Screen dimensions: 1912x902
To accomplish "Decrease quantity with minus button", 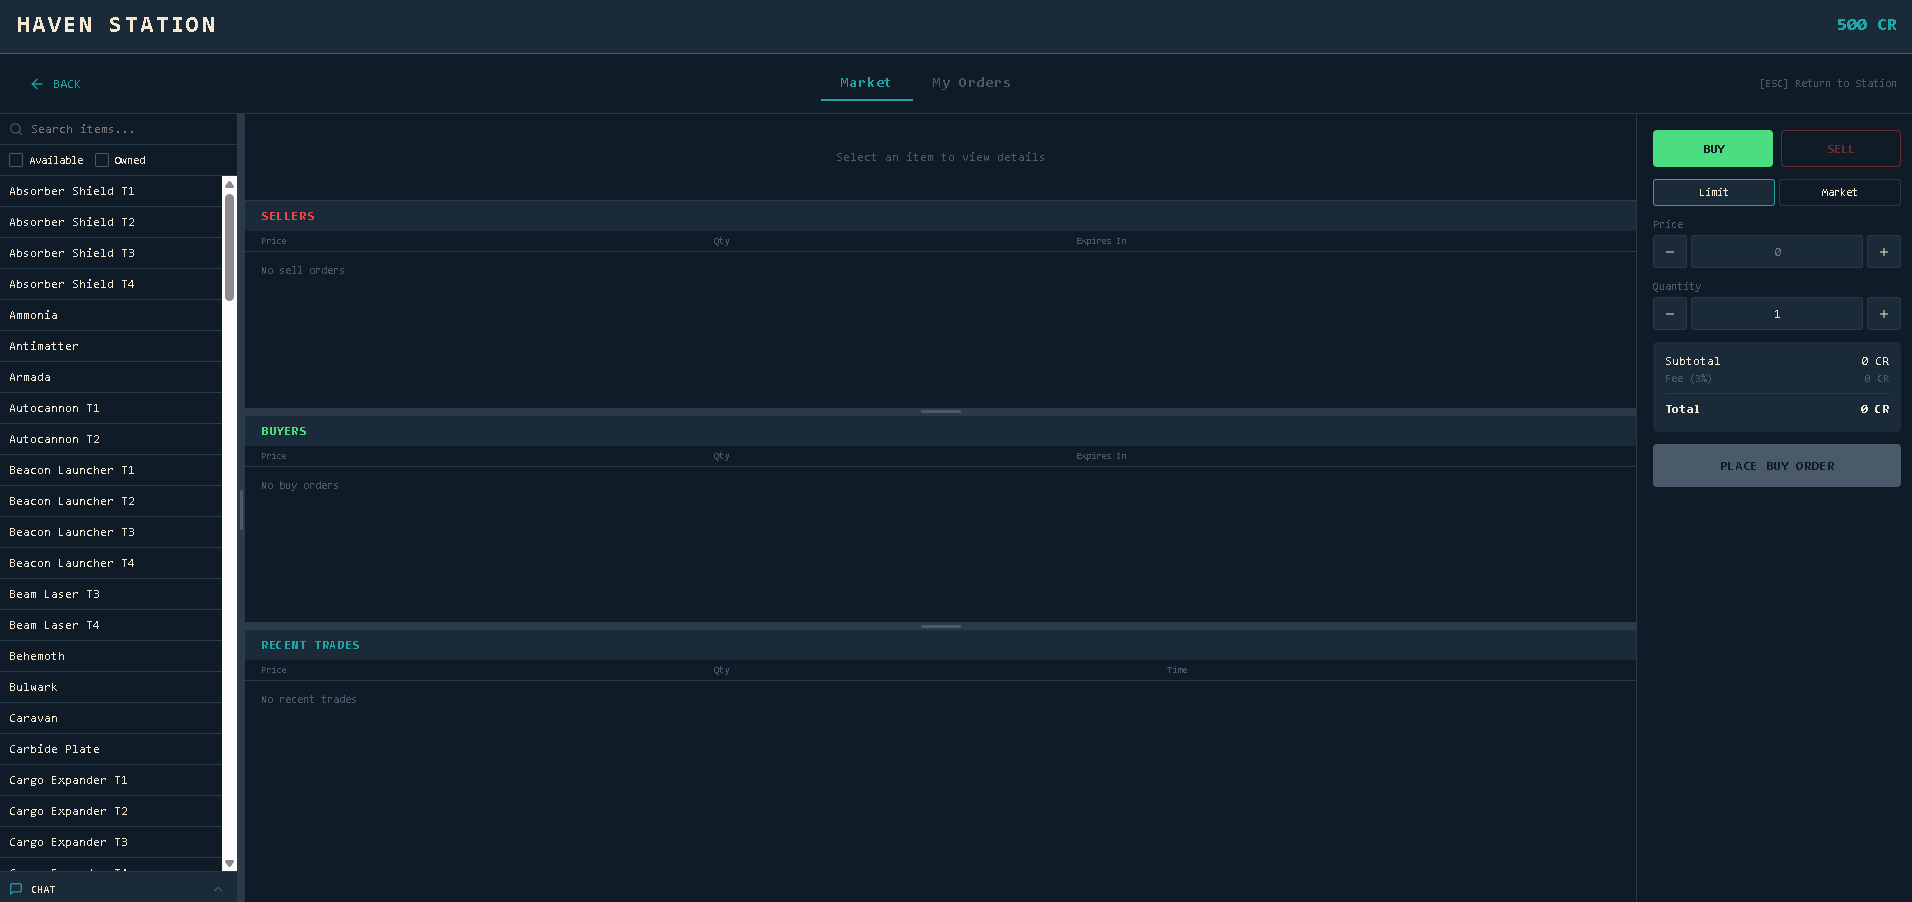I will [x=1669, y=314].
